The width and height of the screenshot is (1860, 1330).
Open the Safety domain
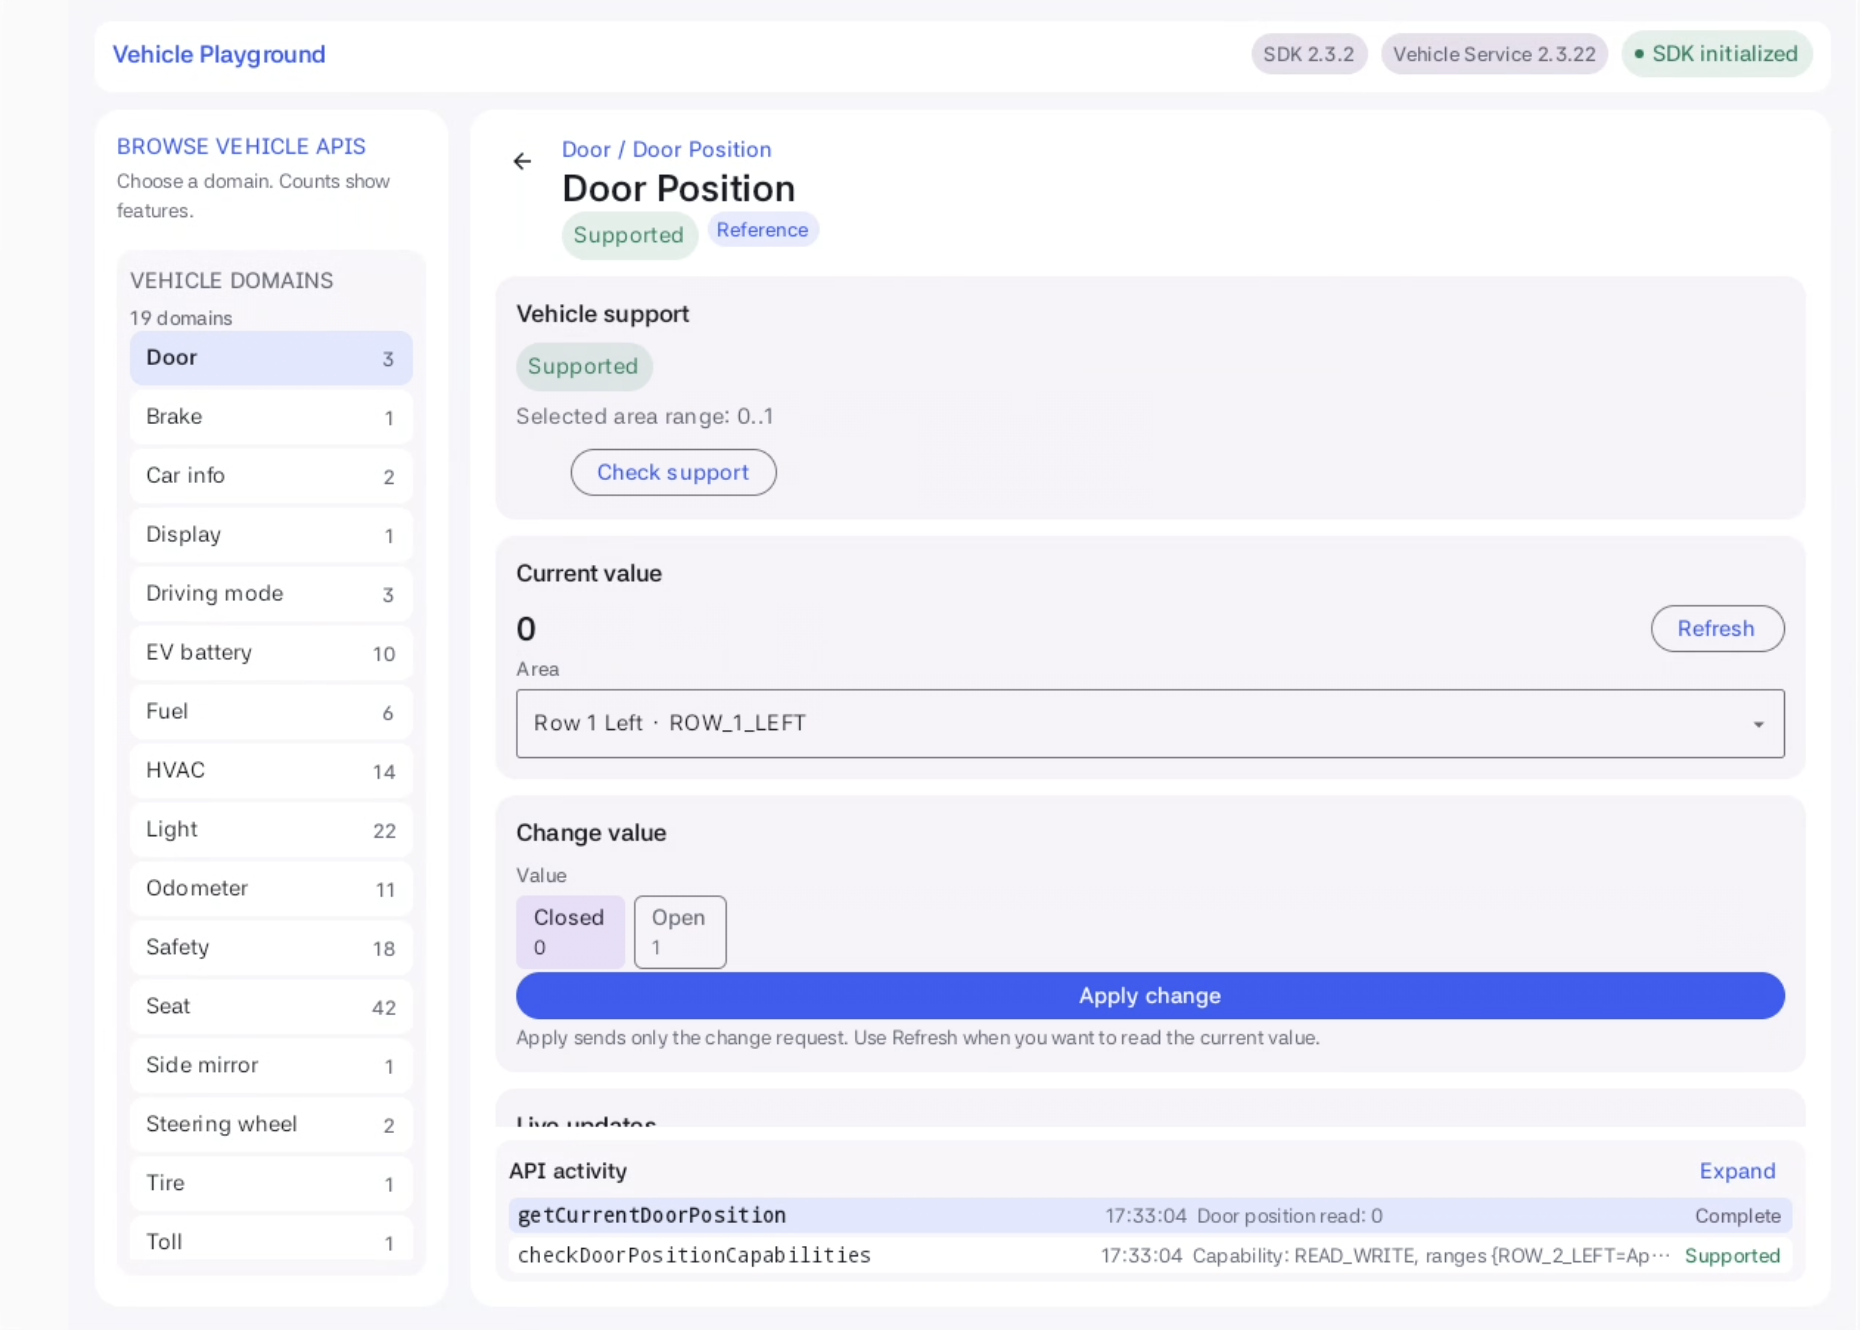pyautogui.click(x=271, y=948)
